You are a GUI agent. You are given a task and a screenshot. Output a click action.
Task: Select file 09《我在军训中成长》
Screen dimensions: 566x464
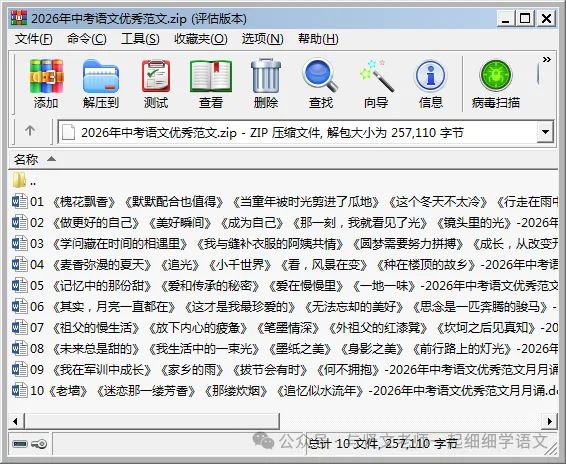[285, 369]
